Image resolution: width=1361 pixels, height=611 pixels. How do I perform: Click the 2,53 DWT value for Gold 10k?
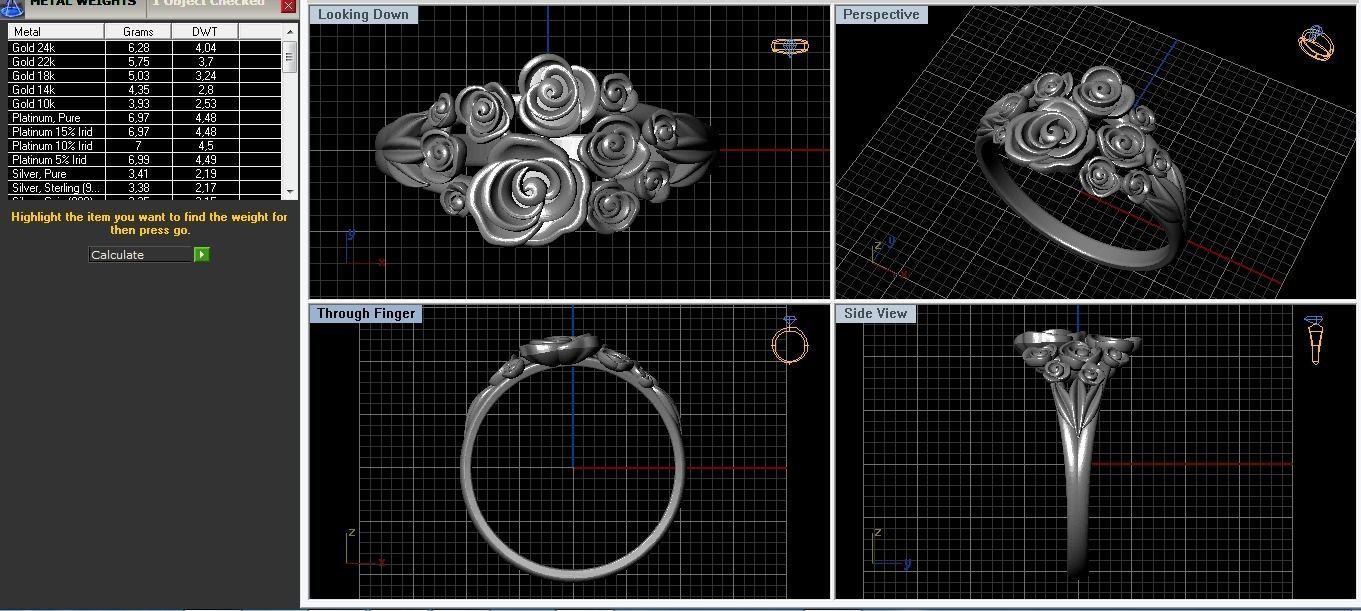[x=205, y=104]
